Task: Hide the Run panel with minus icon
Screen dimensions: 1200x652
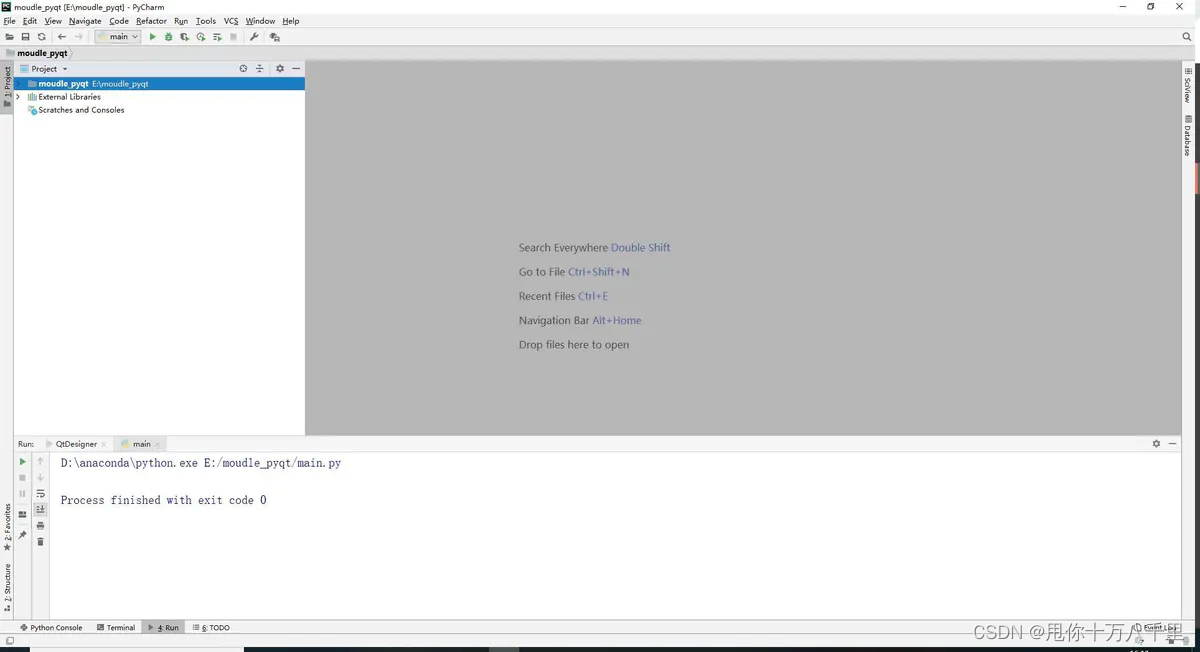Action: pos(1173,444)
